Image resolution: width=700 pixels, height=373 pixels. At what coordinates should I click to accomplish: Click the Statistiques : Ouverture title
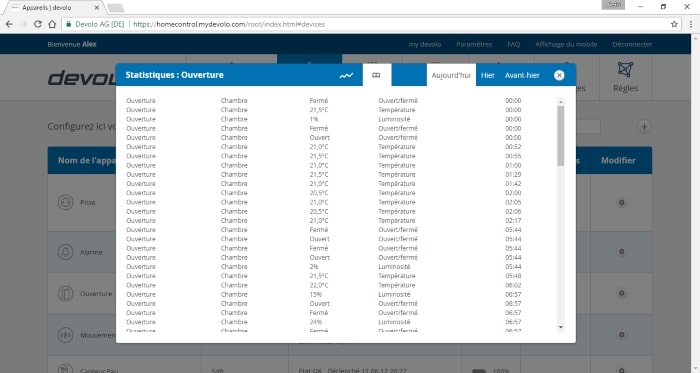tap(174, 75)
